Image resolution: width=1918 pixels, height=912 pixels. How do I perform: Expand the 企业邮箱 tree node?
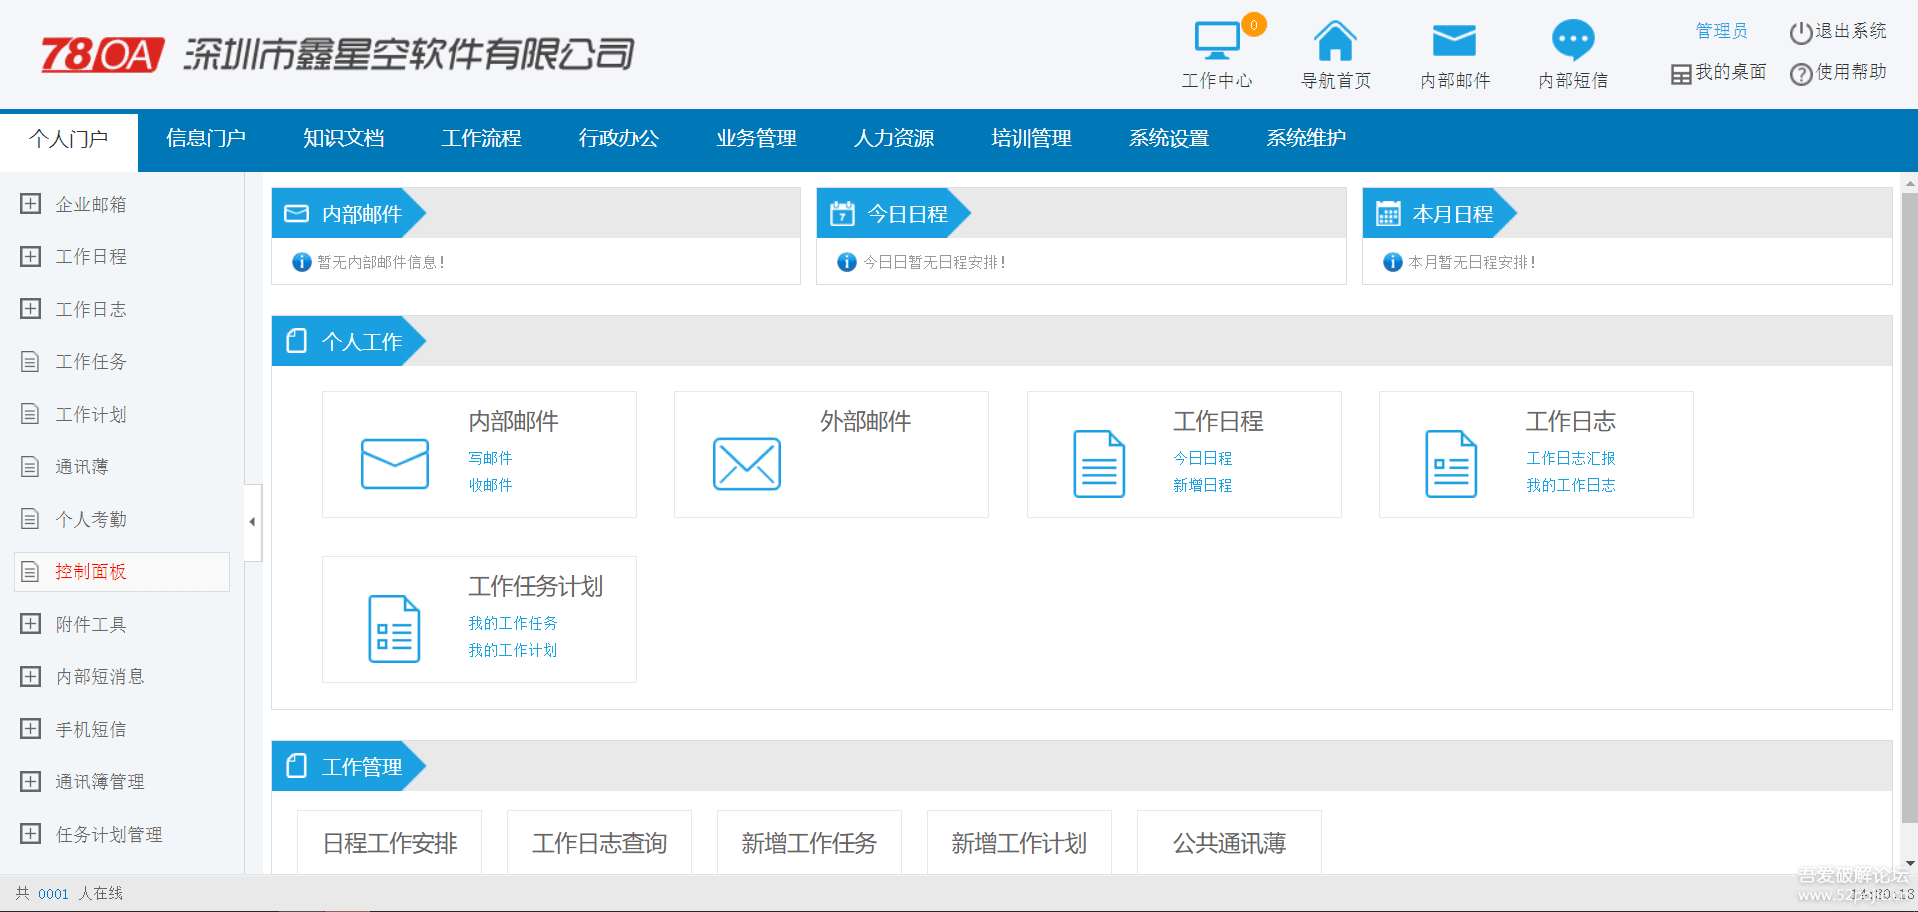pos(31,204)
